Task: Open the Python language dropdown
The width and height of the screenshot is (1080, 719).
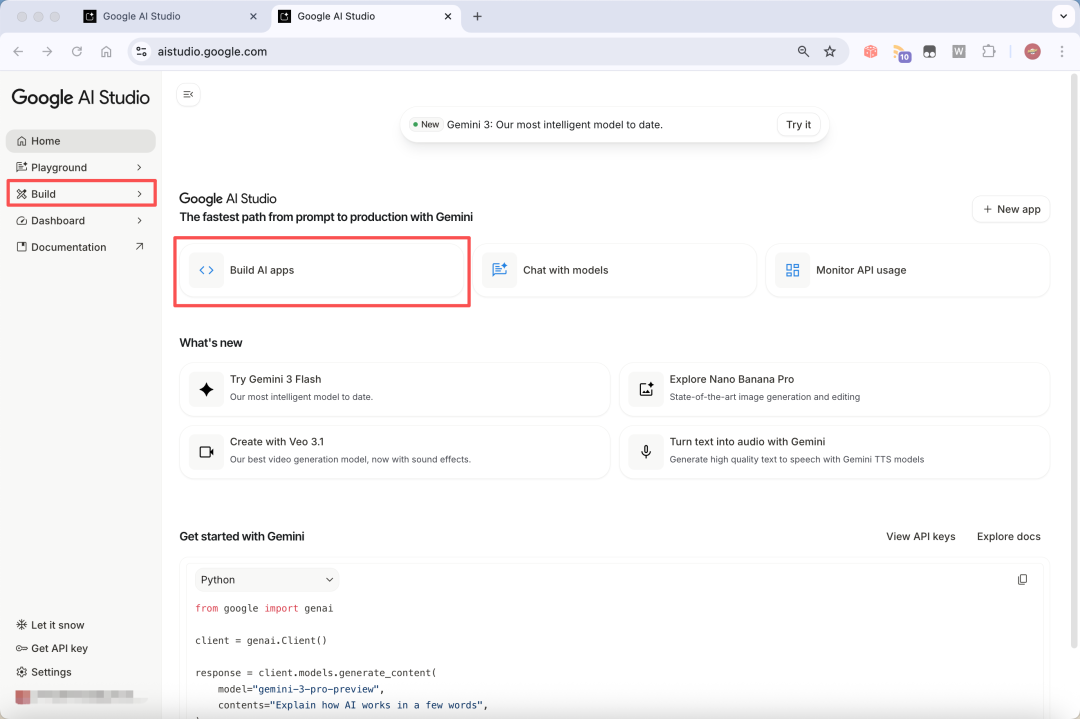Action: point(267,580)
